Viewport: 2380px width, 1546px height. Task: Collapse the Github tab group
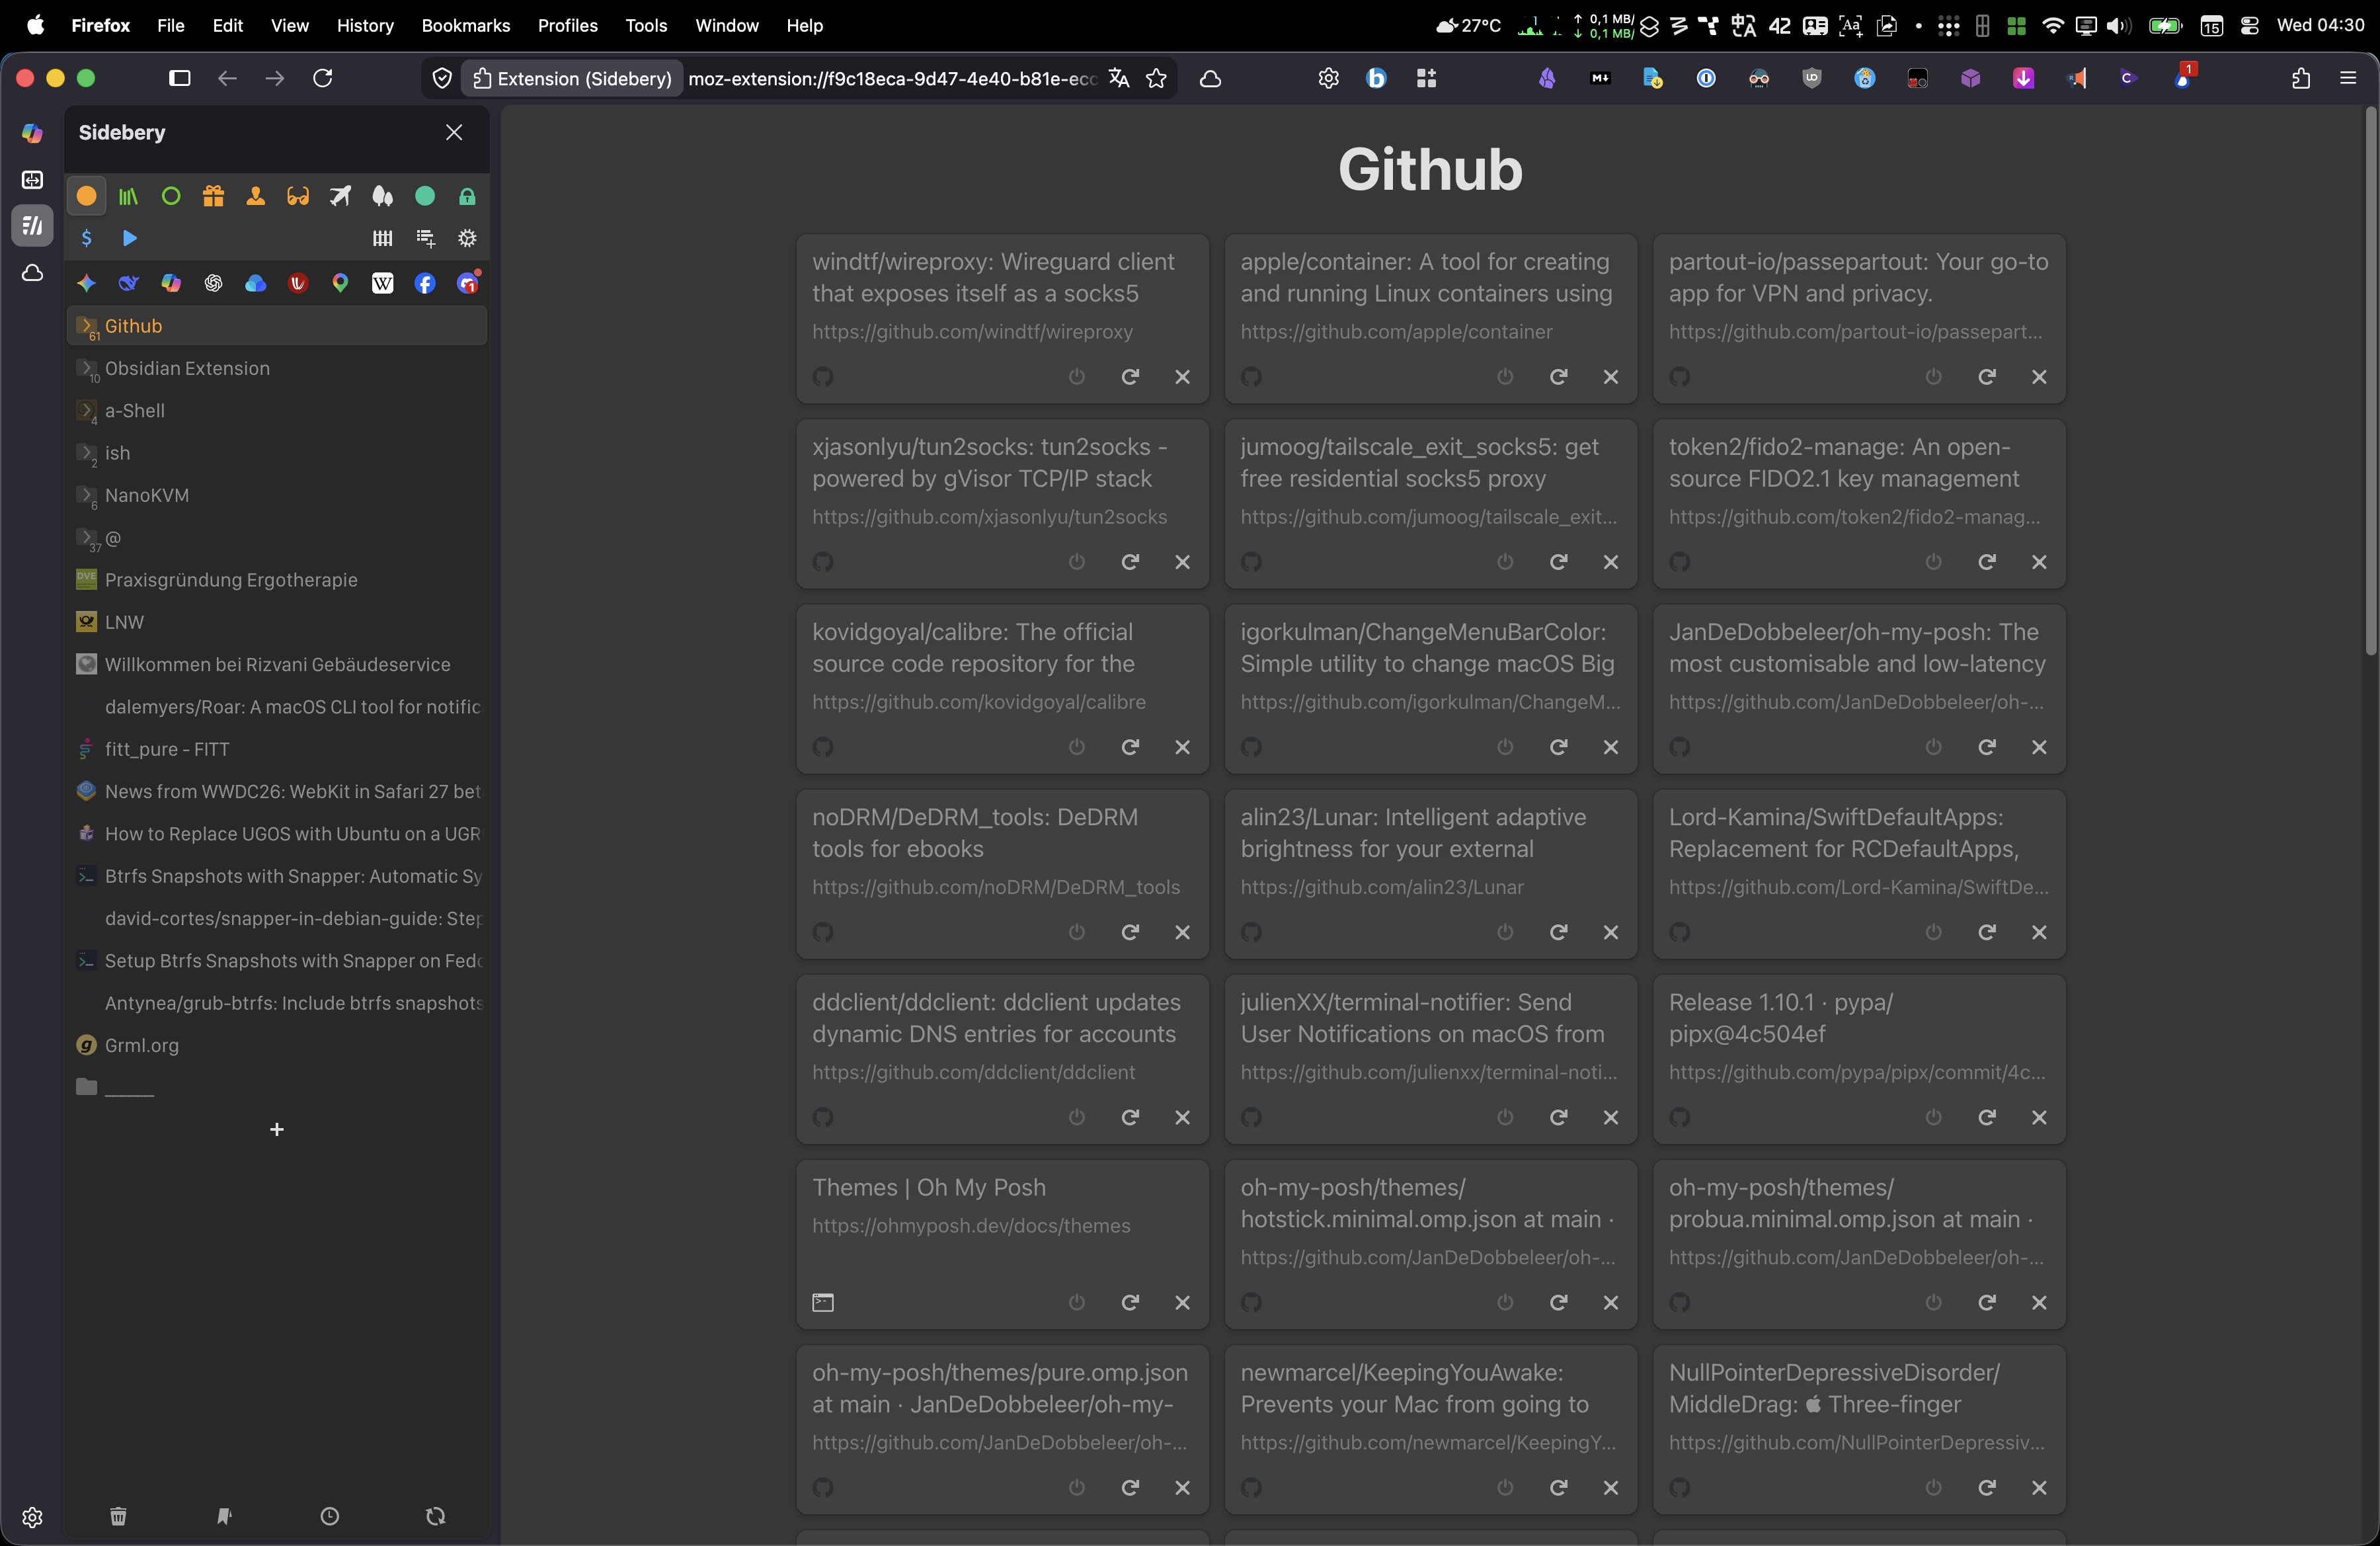click(87, 326)
